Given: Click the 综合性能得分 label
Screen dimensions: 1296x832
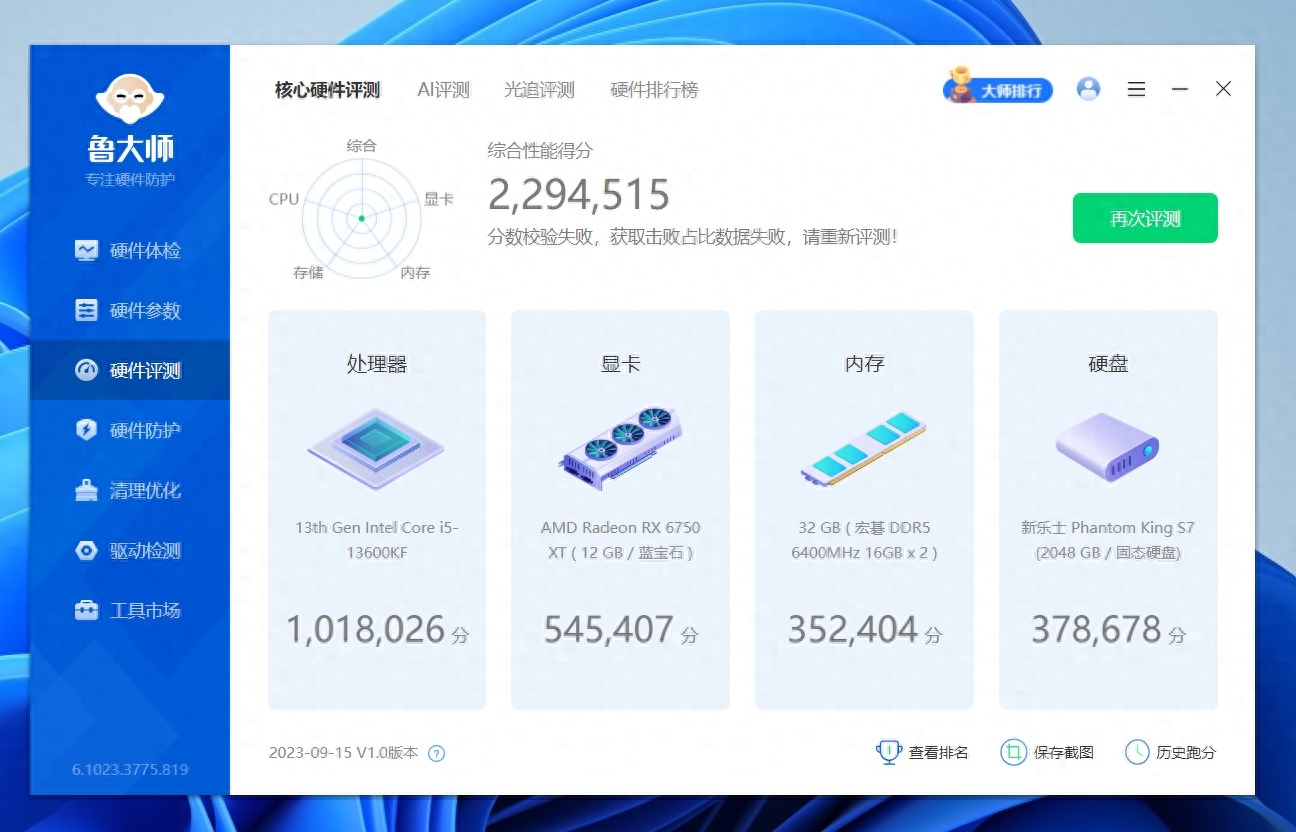Looking at the screenshot, I should point(540,151).
